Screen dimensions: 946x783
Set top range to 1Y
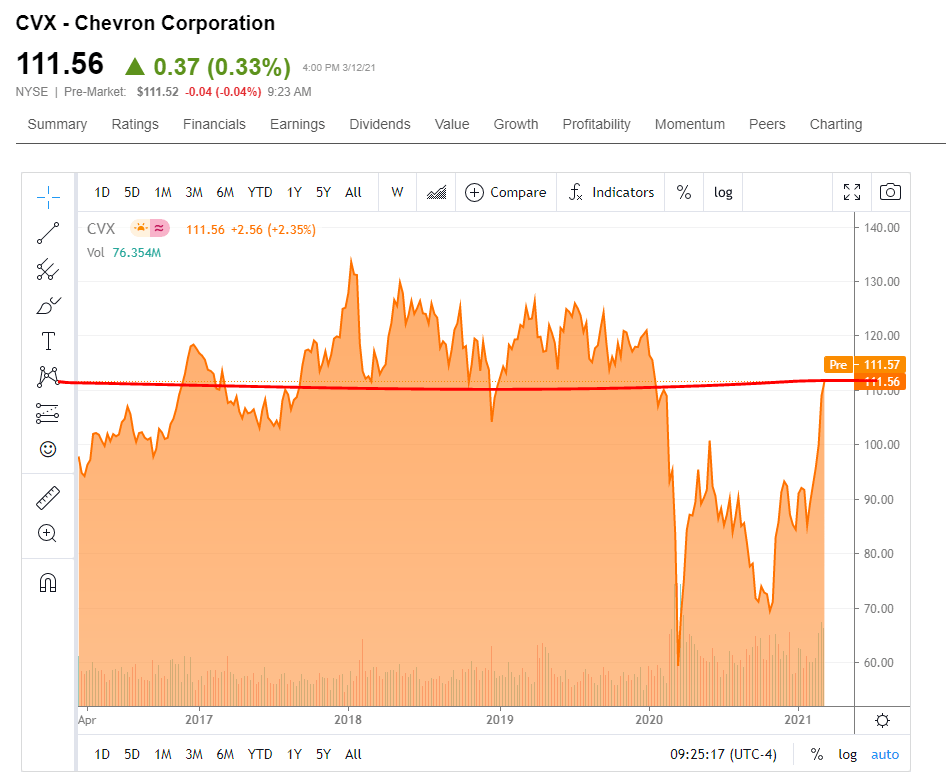294,192
